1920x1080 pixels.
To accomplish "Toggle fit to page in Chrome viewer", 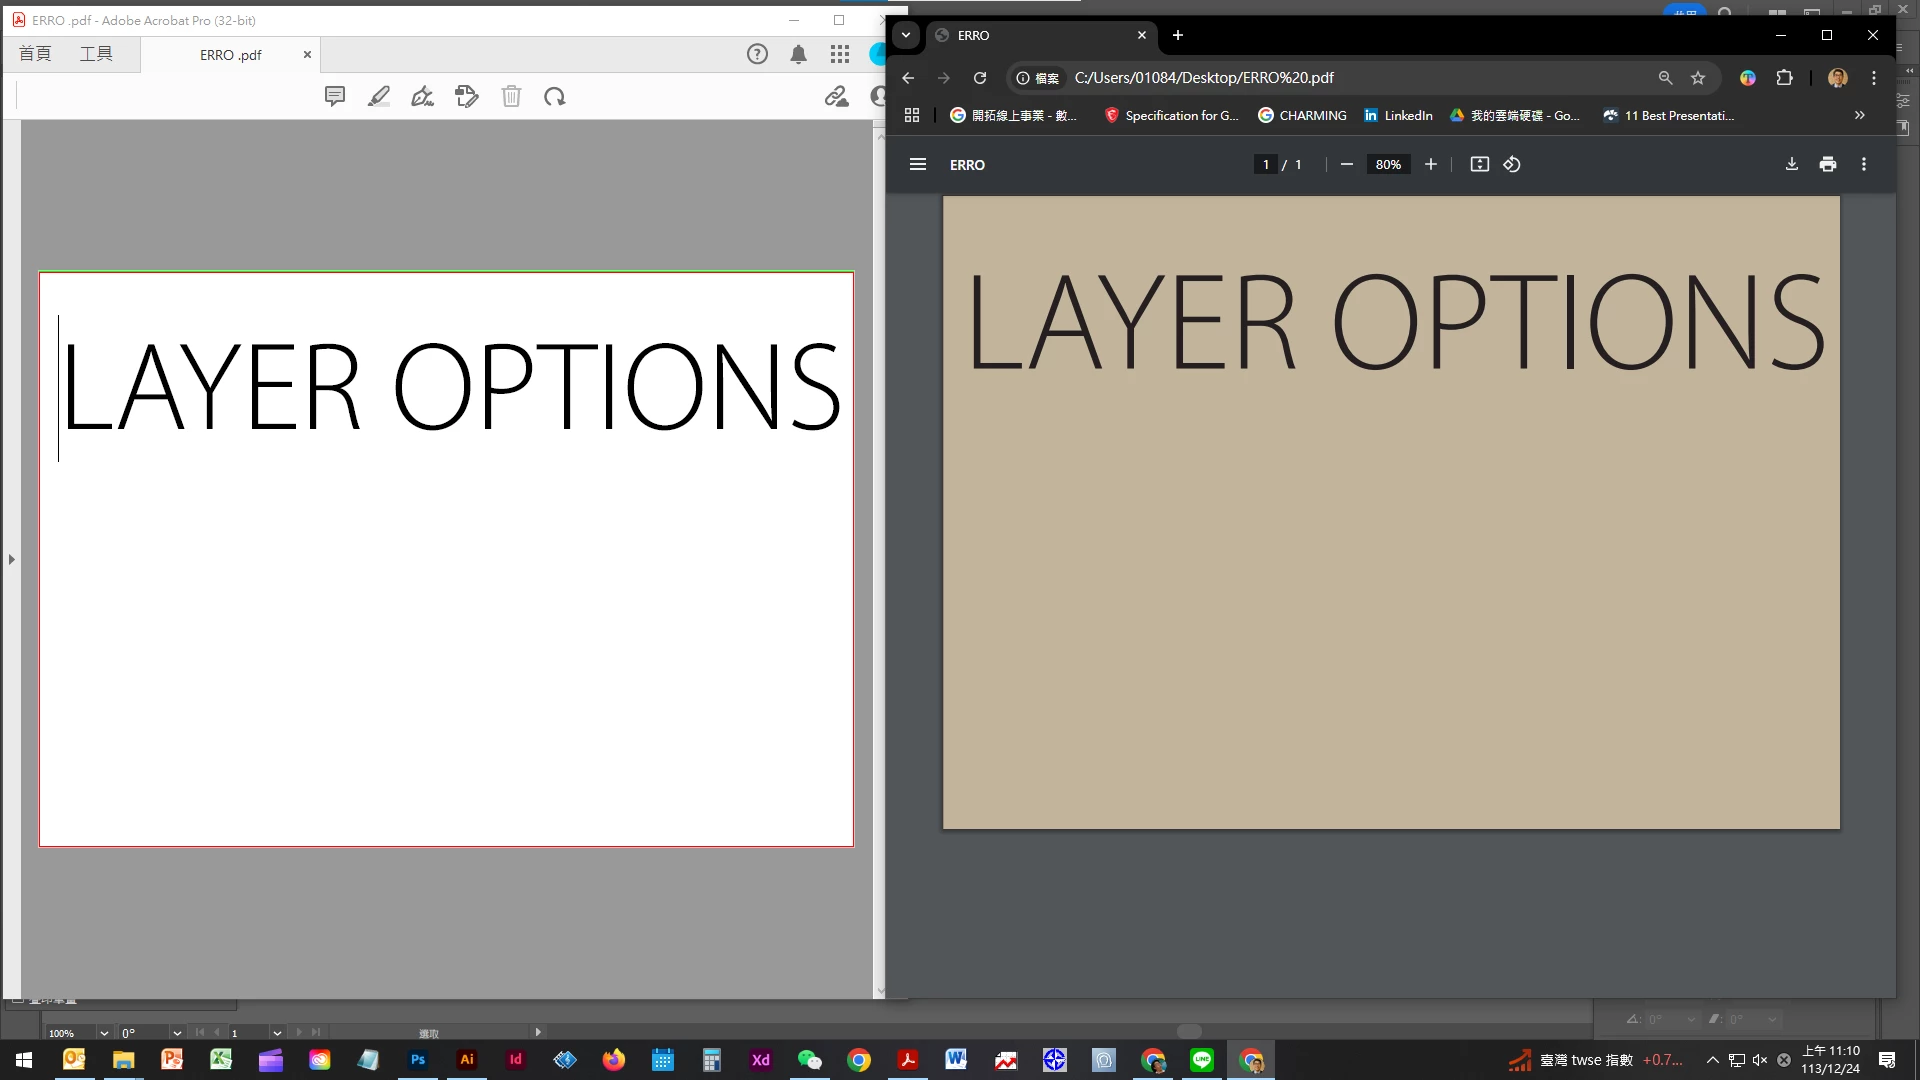I will tap(1480, 164).
